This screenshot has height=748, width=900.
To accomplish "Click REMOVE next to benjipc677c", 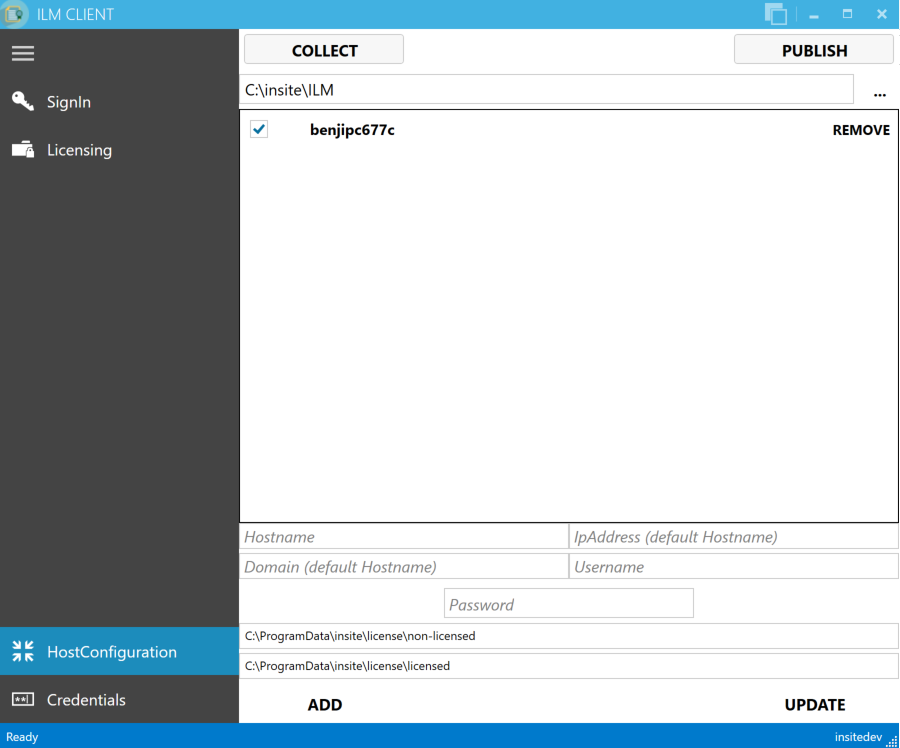I will point(860,129).
